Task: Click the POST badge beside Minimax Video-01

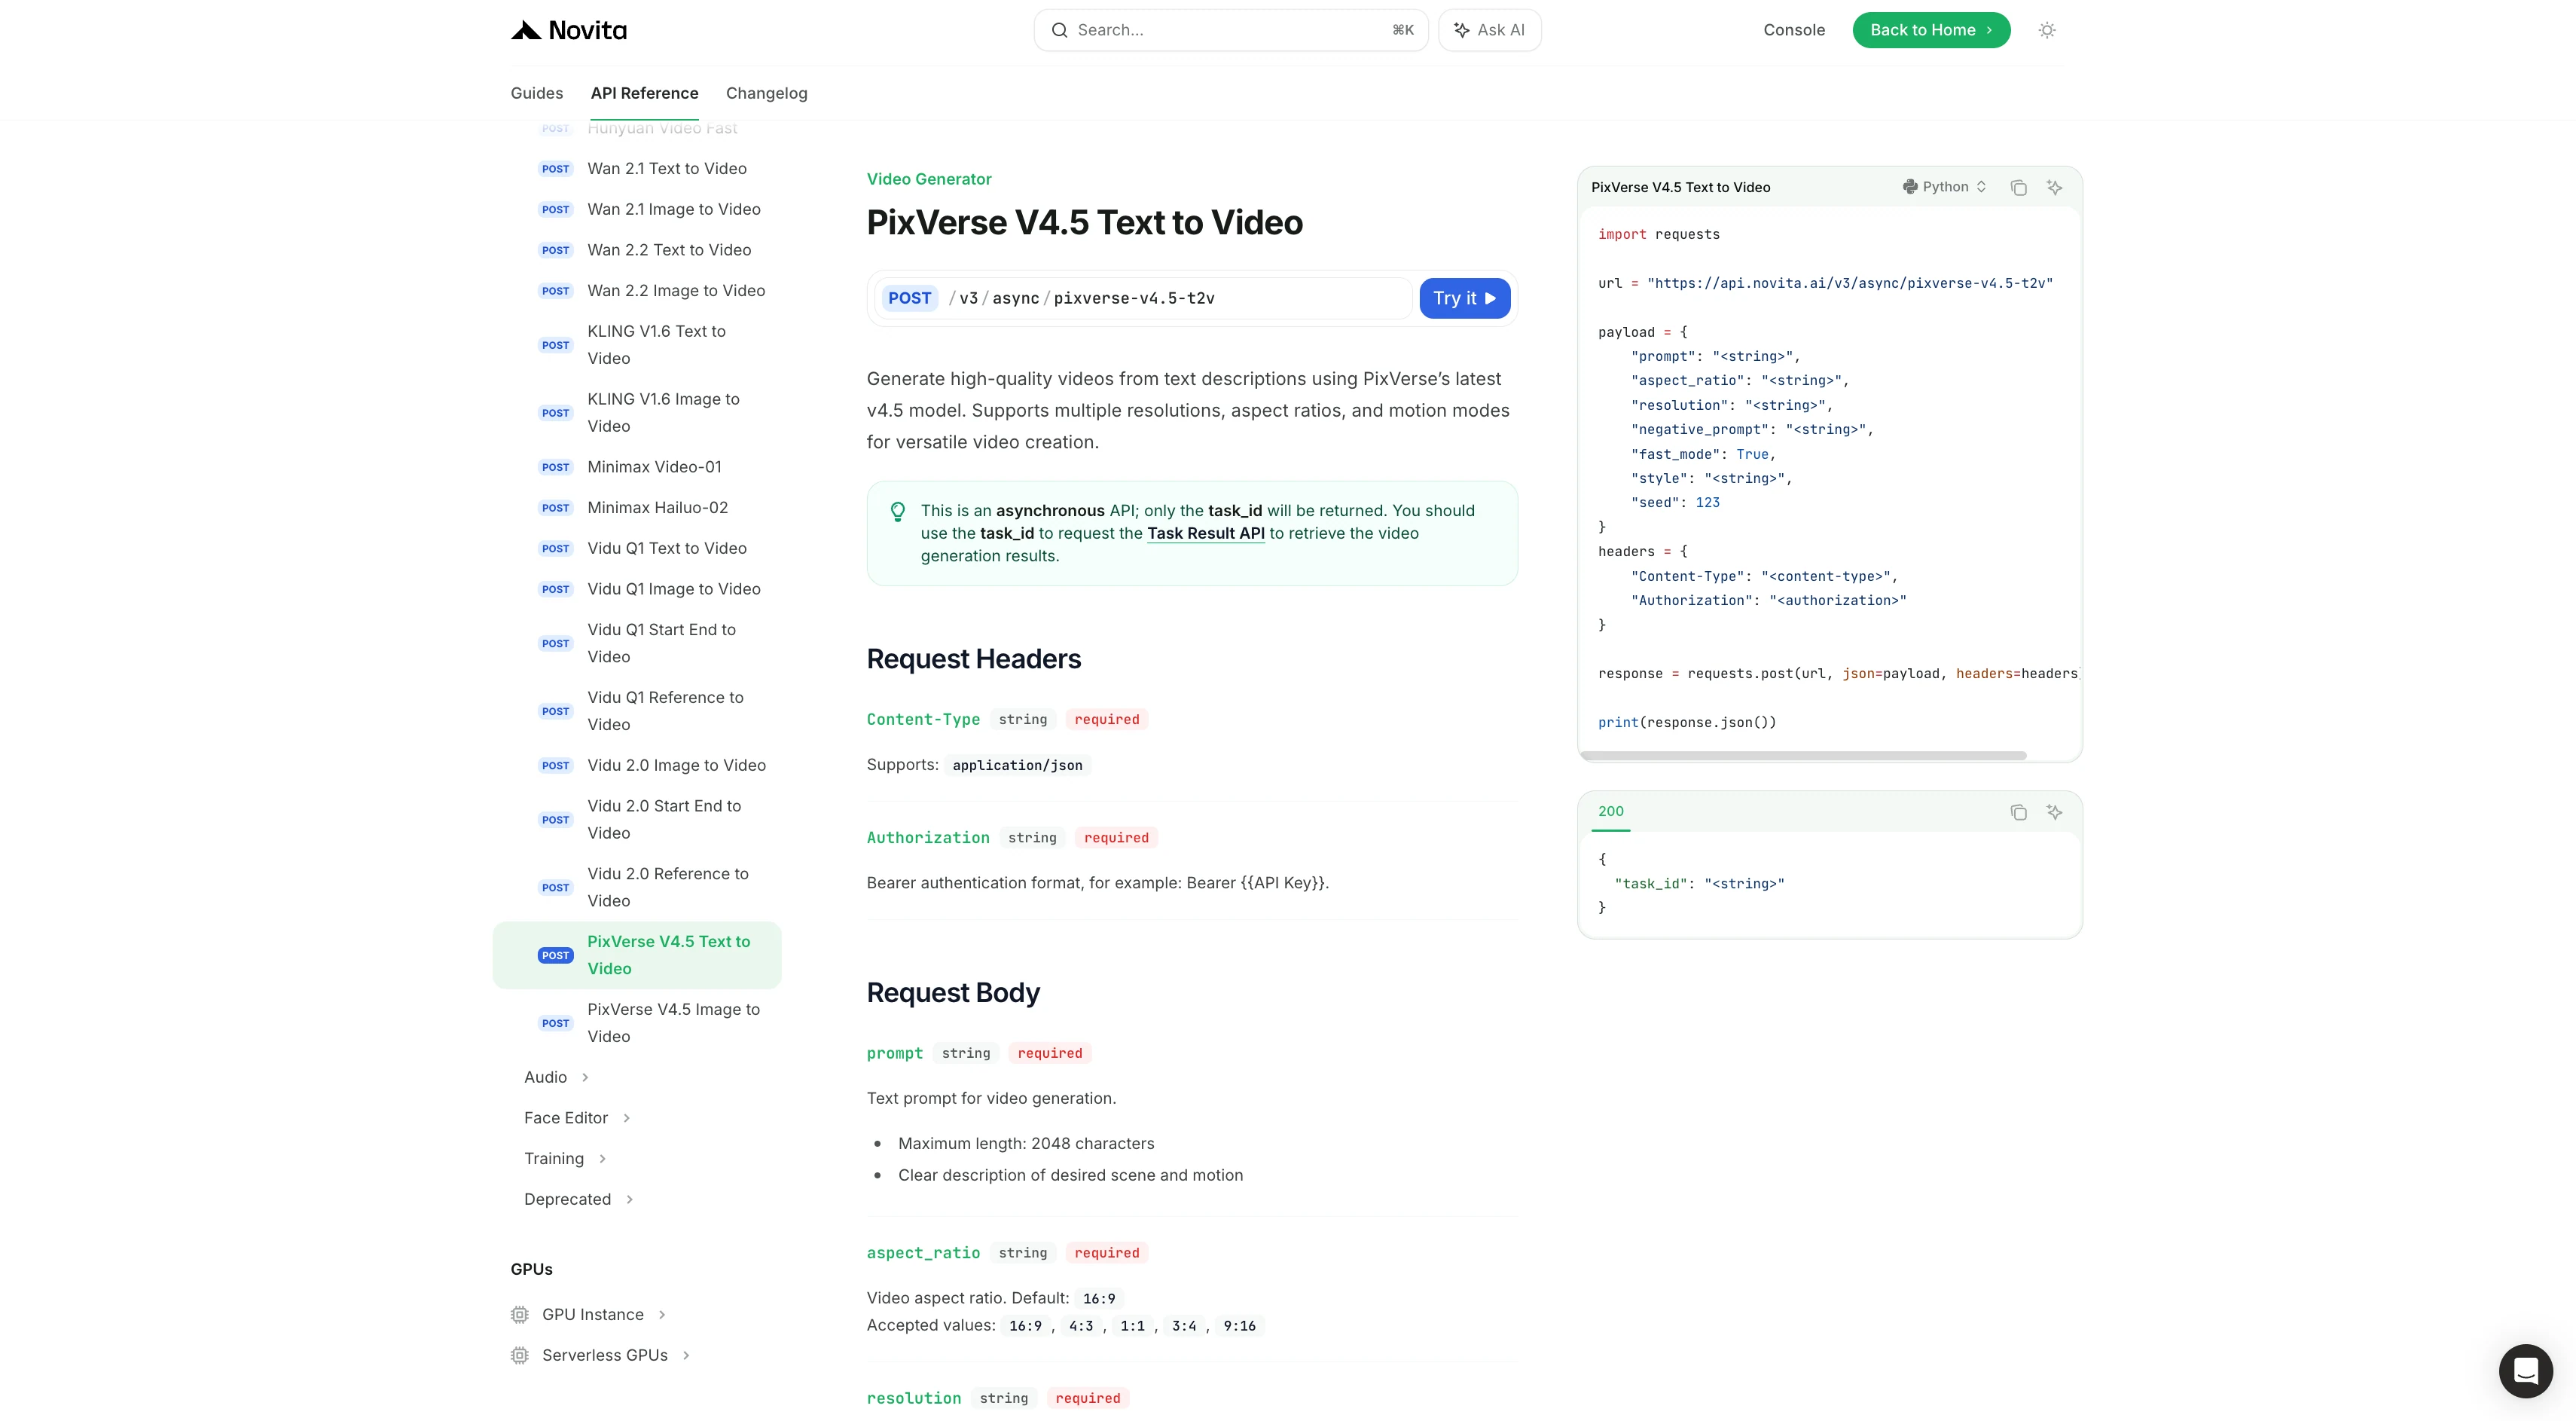Action: pyautogui.click(x=555, y=467)
